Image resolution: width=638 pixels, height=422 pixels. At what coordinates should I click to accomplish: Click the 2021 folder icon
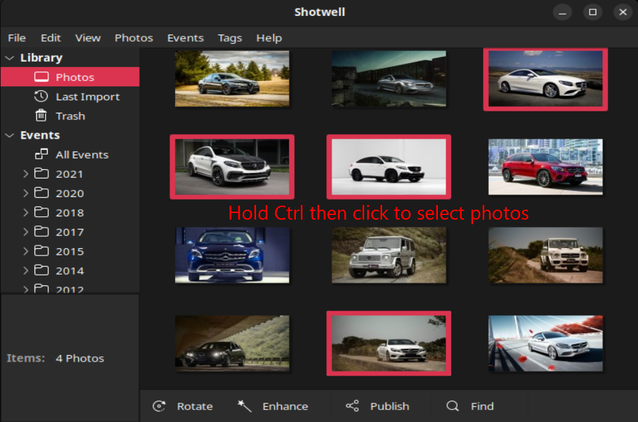tap(41, 174)
